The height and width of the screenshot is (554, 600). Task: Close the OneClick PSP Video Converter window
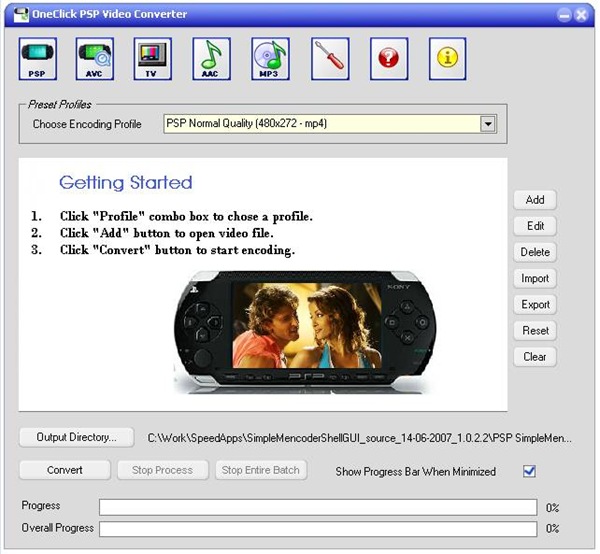(x=581, y=15)
